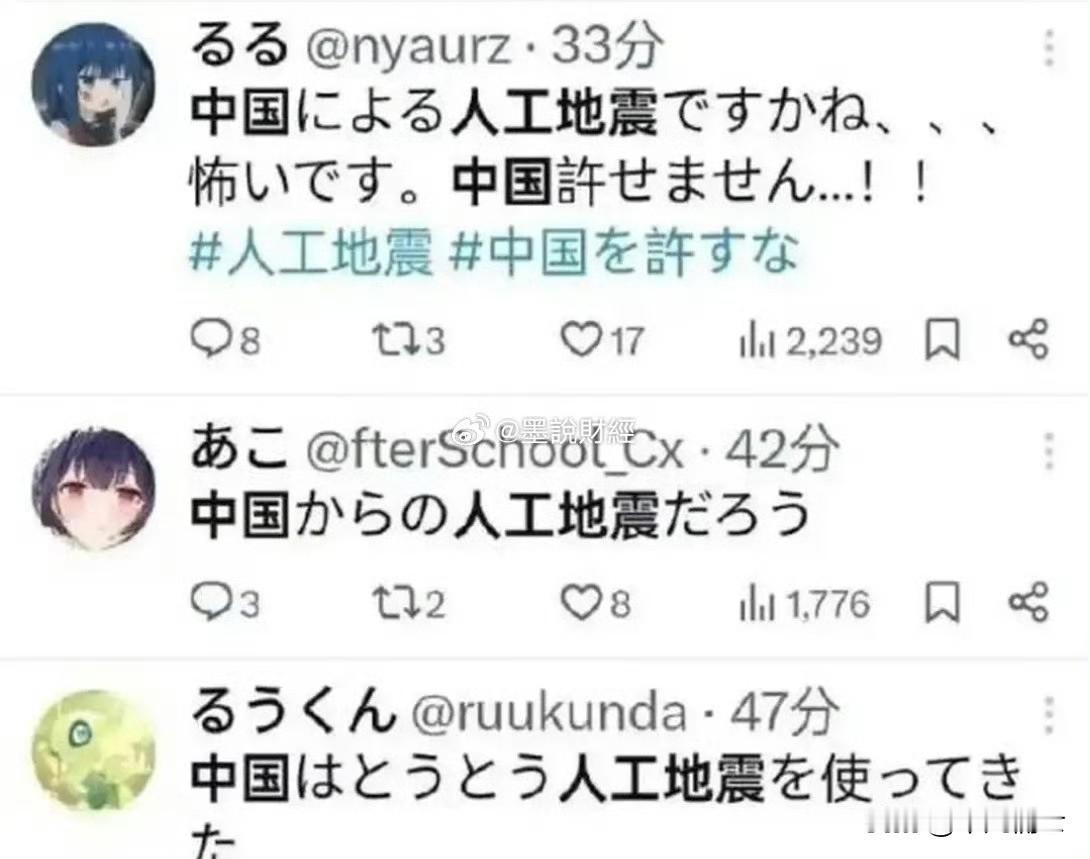Retweet the @fterSchool_Cx tweet

[409, 603]
